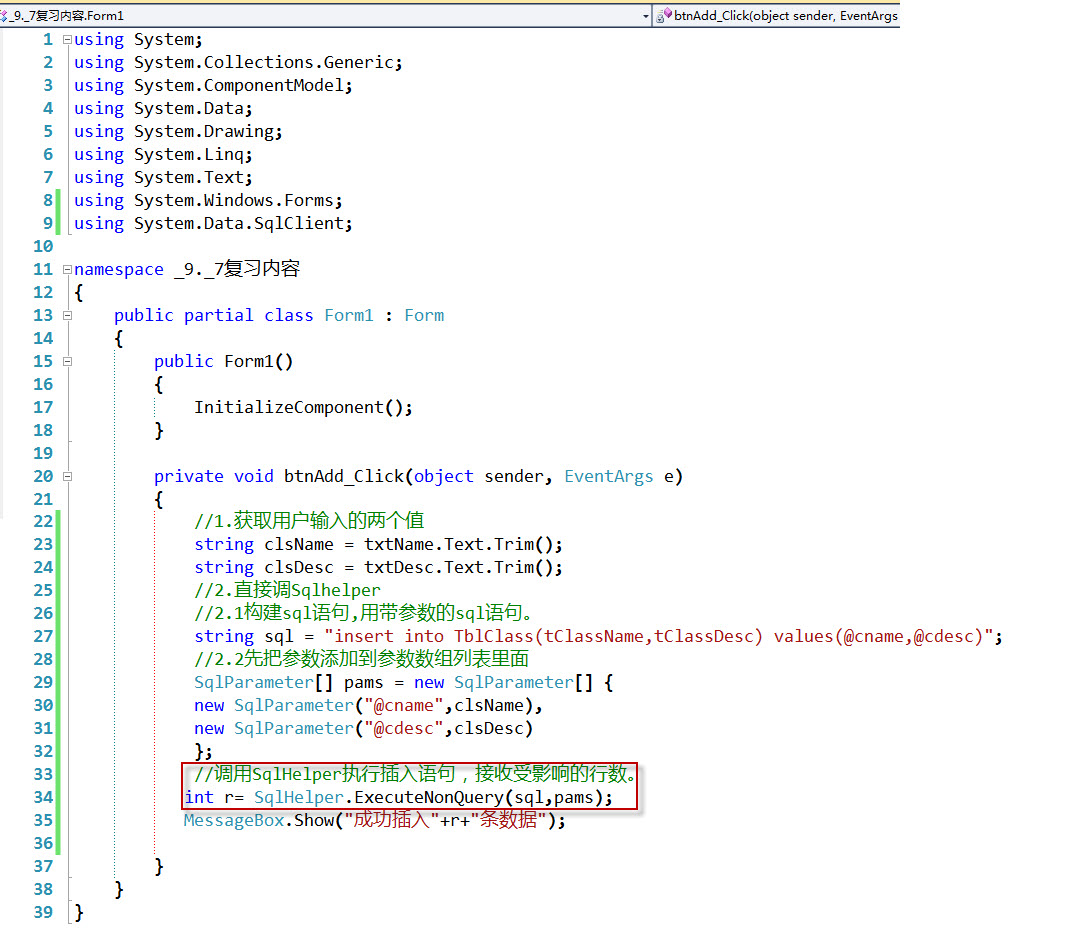Click 'EventArgs' type on line 20

[x=608, y=476]
